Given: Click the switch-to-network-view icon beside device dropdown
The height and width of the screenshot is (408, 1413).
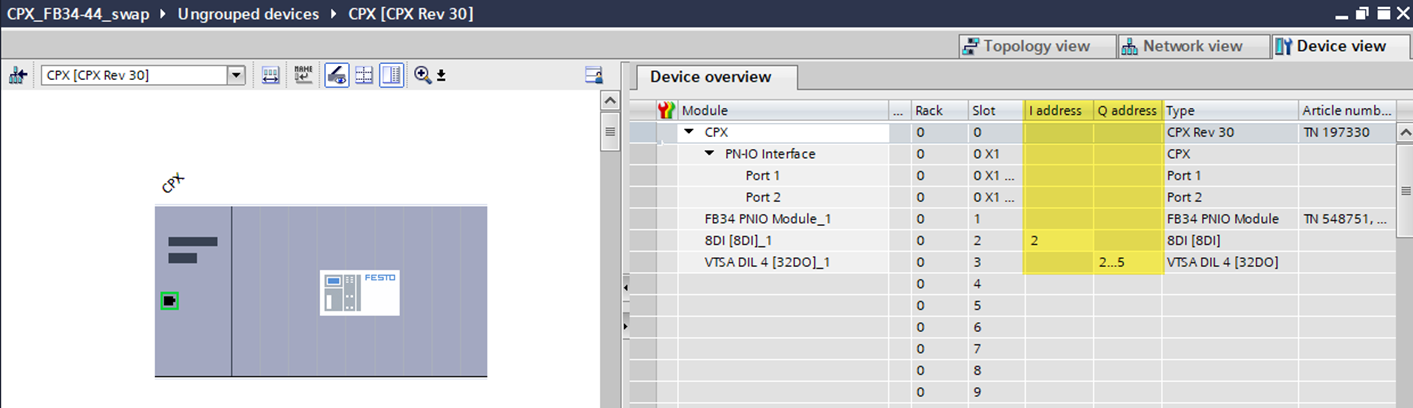Looking at the screenshot, I should click(x=17, y=75).
